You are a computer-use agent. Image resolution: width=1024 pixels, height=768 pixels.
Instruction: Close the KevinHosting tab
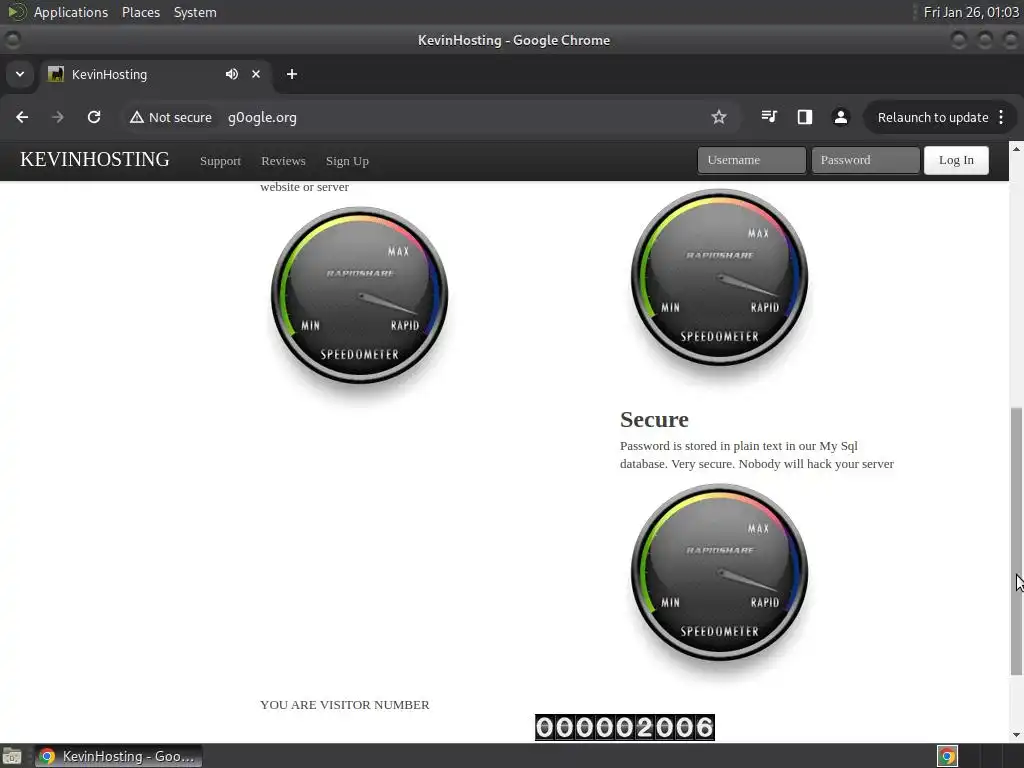[x=256, y=74]
